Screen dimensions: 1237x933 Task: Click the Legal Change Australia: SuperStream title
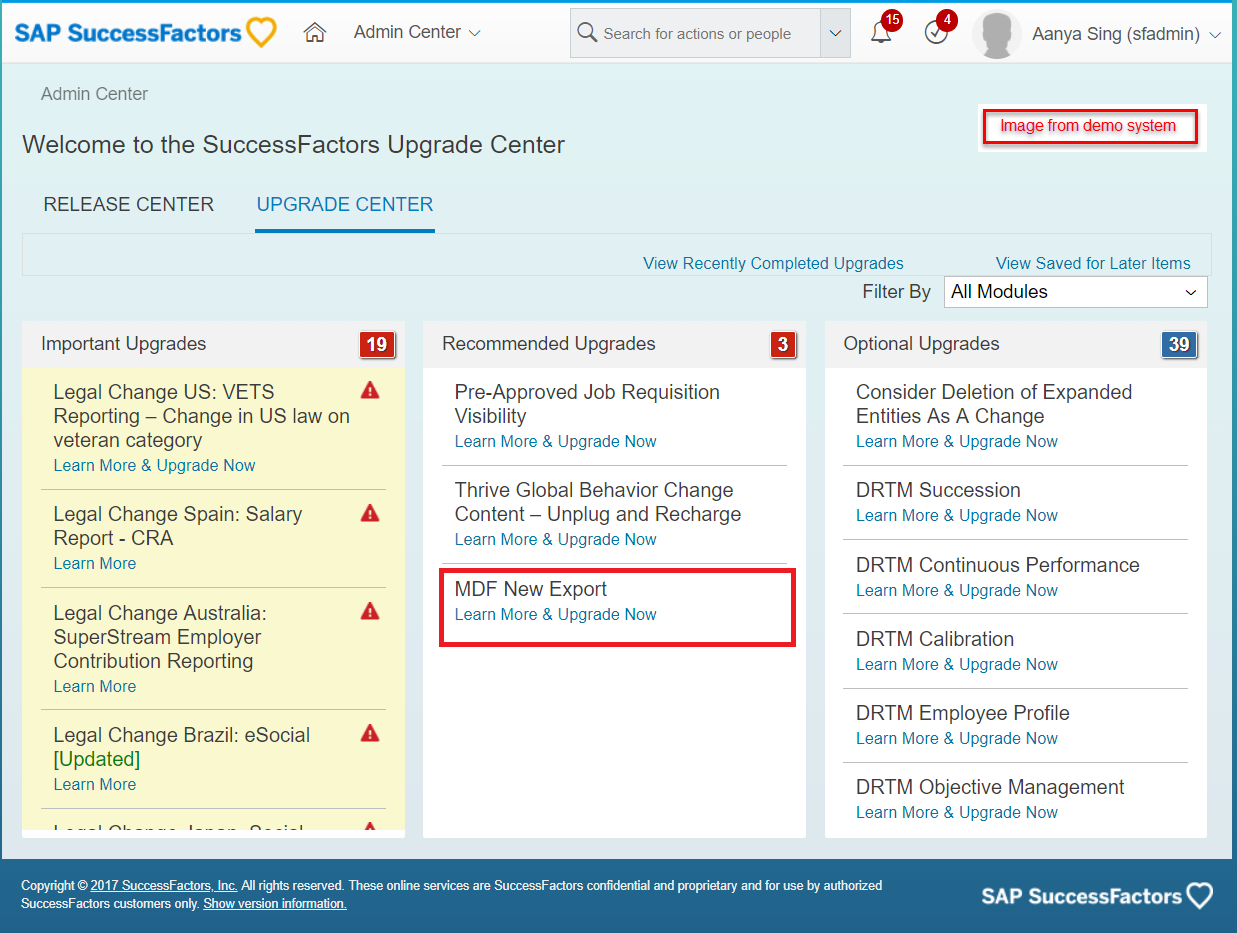(x=160, y=637)
